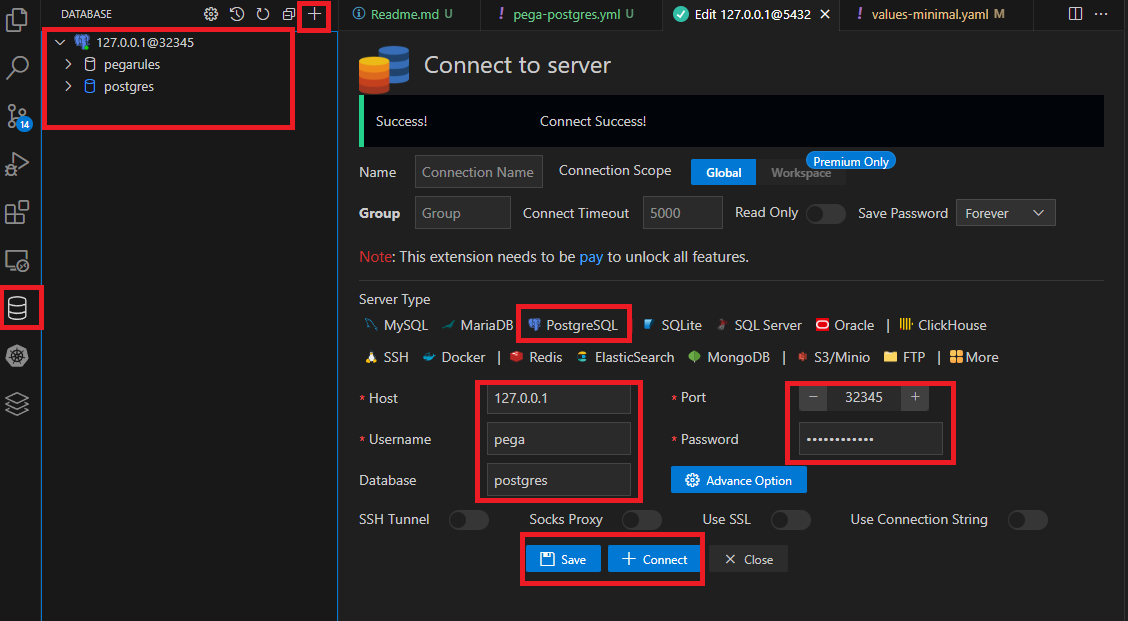Open the Remote Explorer view

(17, 260)
